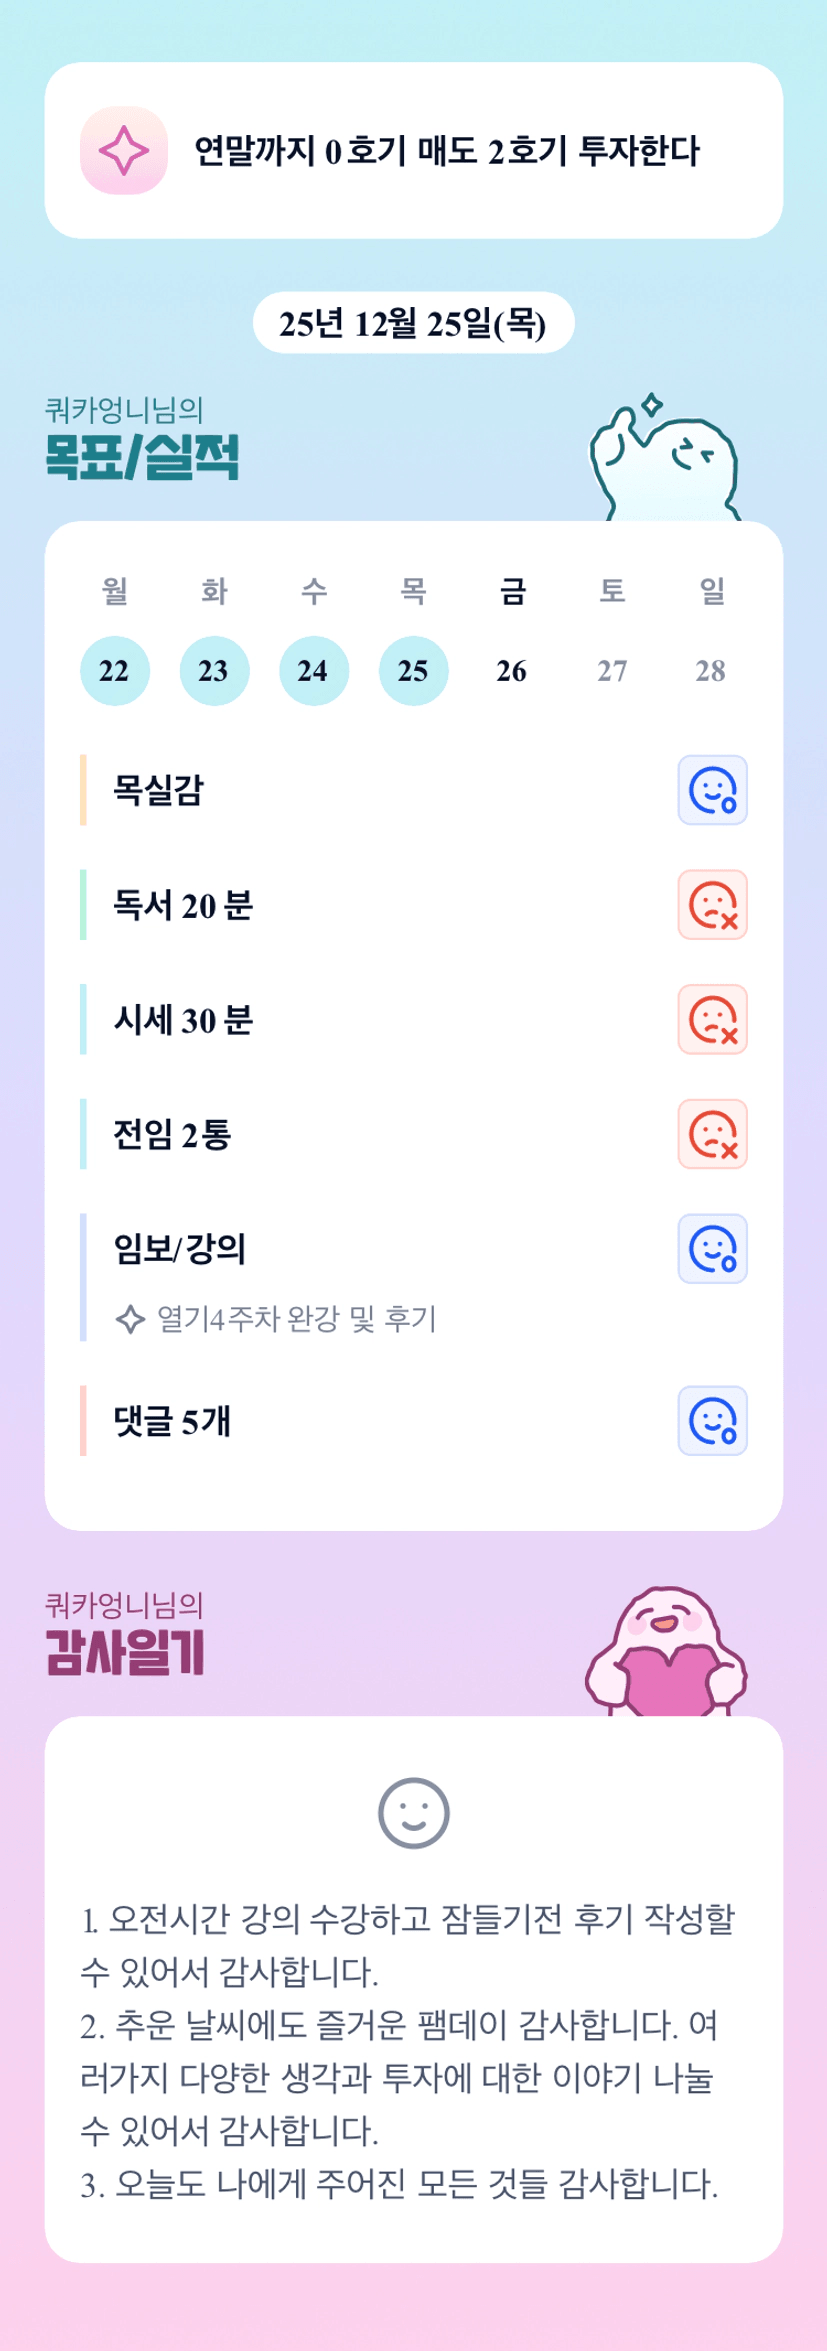Click the 전임 2통 failed status icon
This screenshot has height=2351, width=827.
click(x=712, y=1134)
